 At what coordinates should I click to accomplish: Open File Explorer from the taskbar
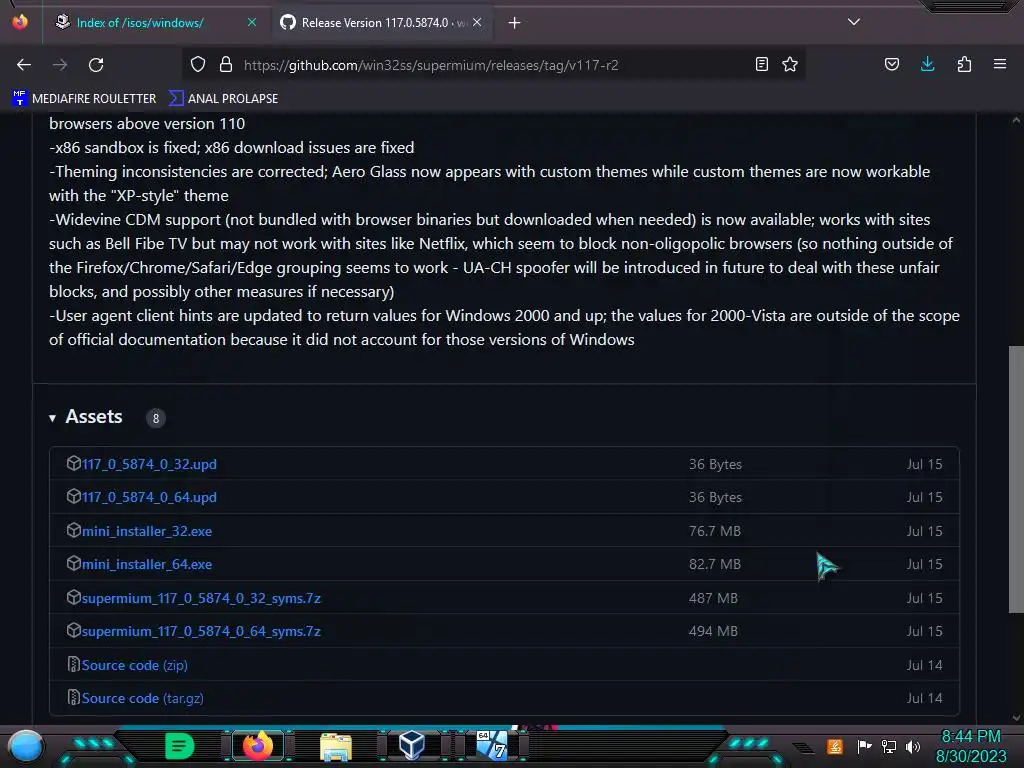click(x=336, y=746)
